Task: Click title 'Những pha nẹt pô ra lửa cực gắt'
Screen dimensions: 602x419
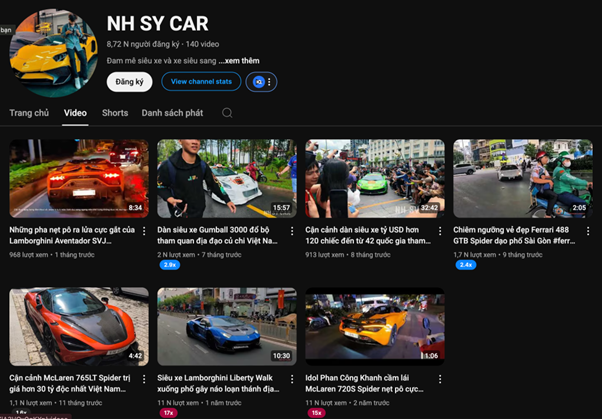Action: pyautogui.click(x=72, y=235)
